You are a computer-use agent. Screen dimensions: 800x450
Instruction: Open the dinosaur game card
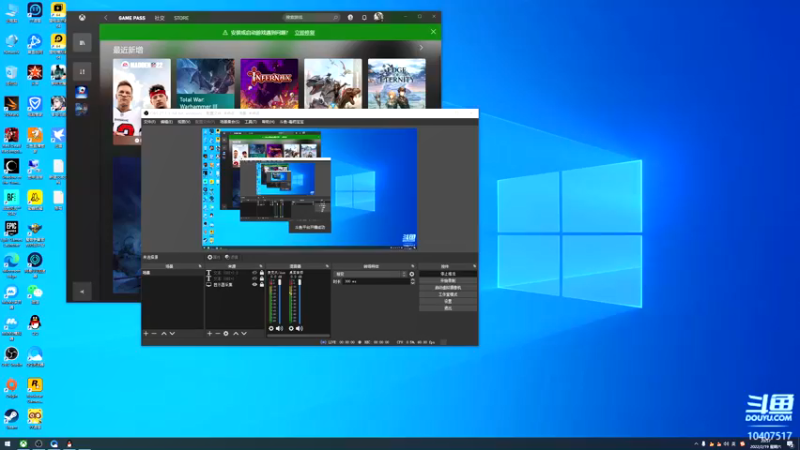333,84
